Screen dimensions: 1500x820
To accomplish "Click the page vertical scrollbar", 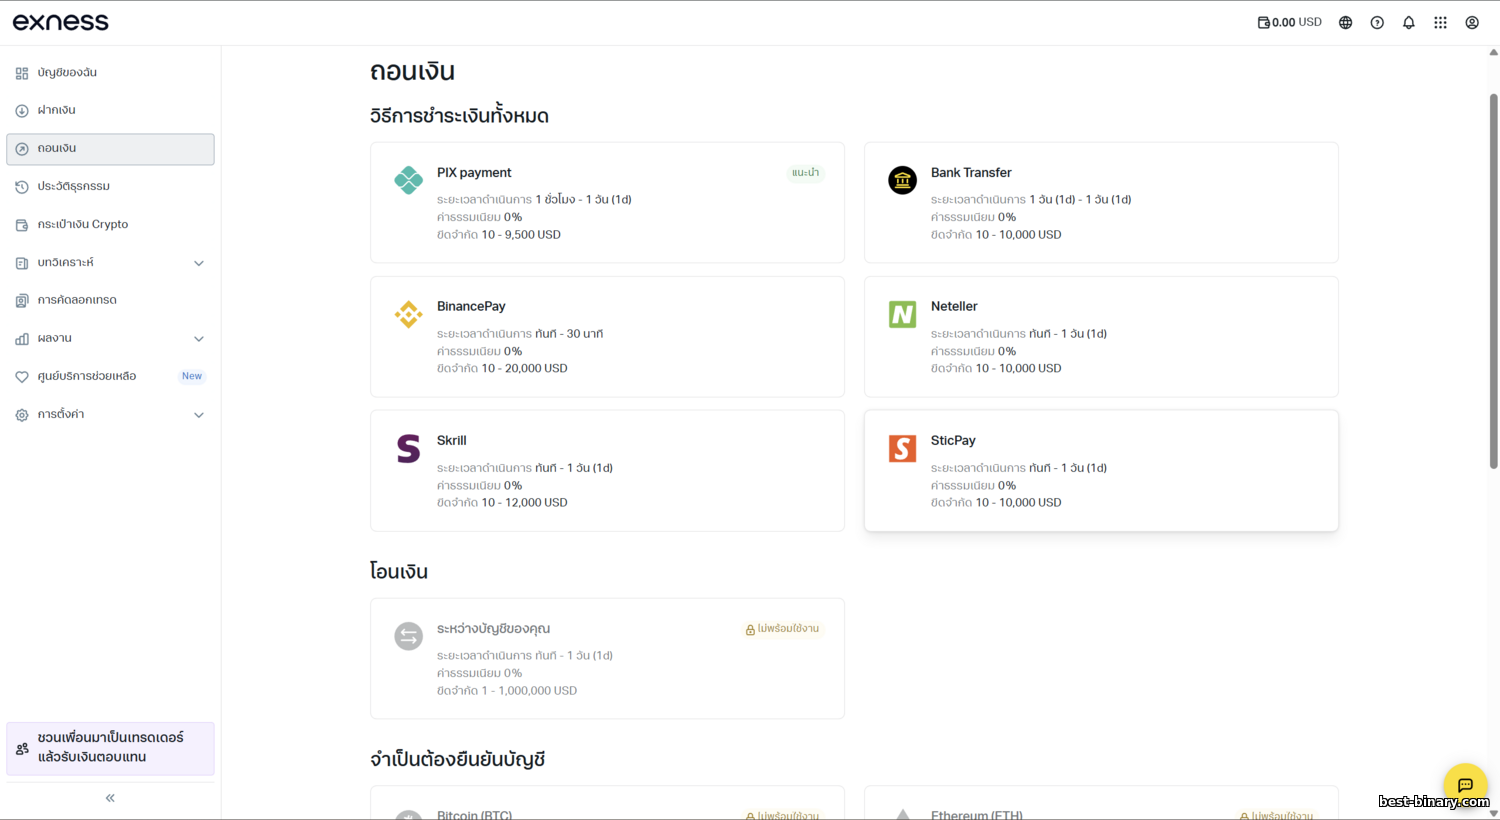I will (x=1493, y=280).
